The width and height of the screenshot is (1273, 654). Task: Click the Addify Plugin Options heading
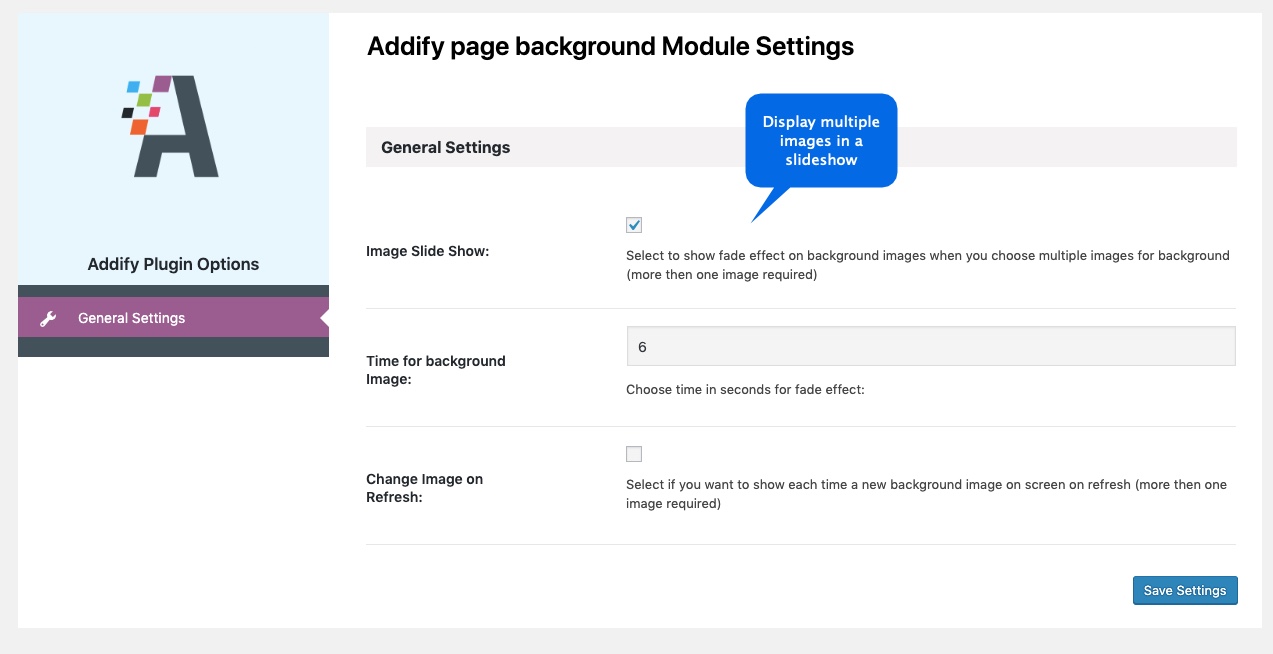pyautogui.click(x=172, y=263)
